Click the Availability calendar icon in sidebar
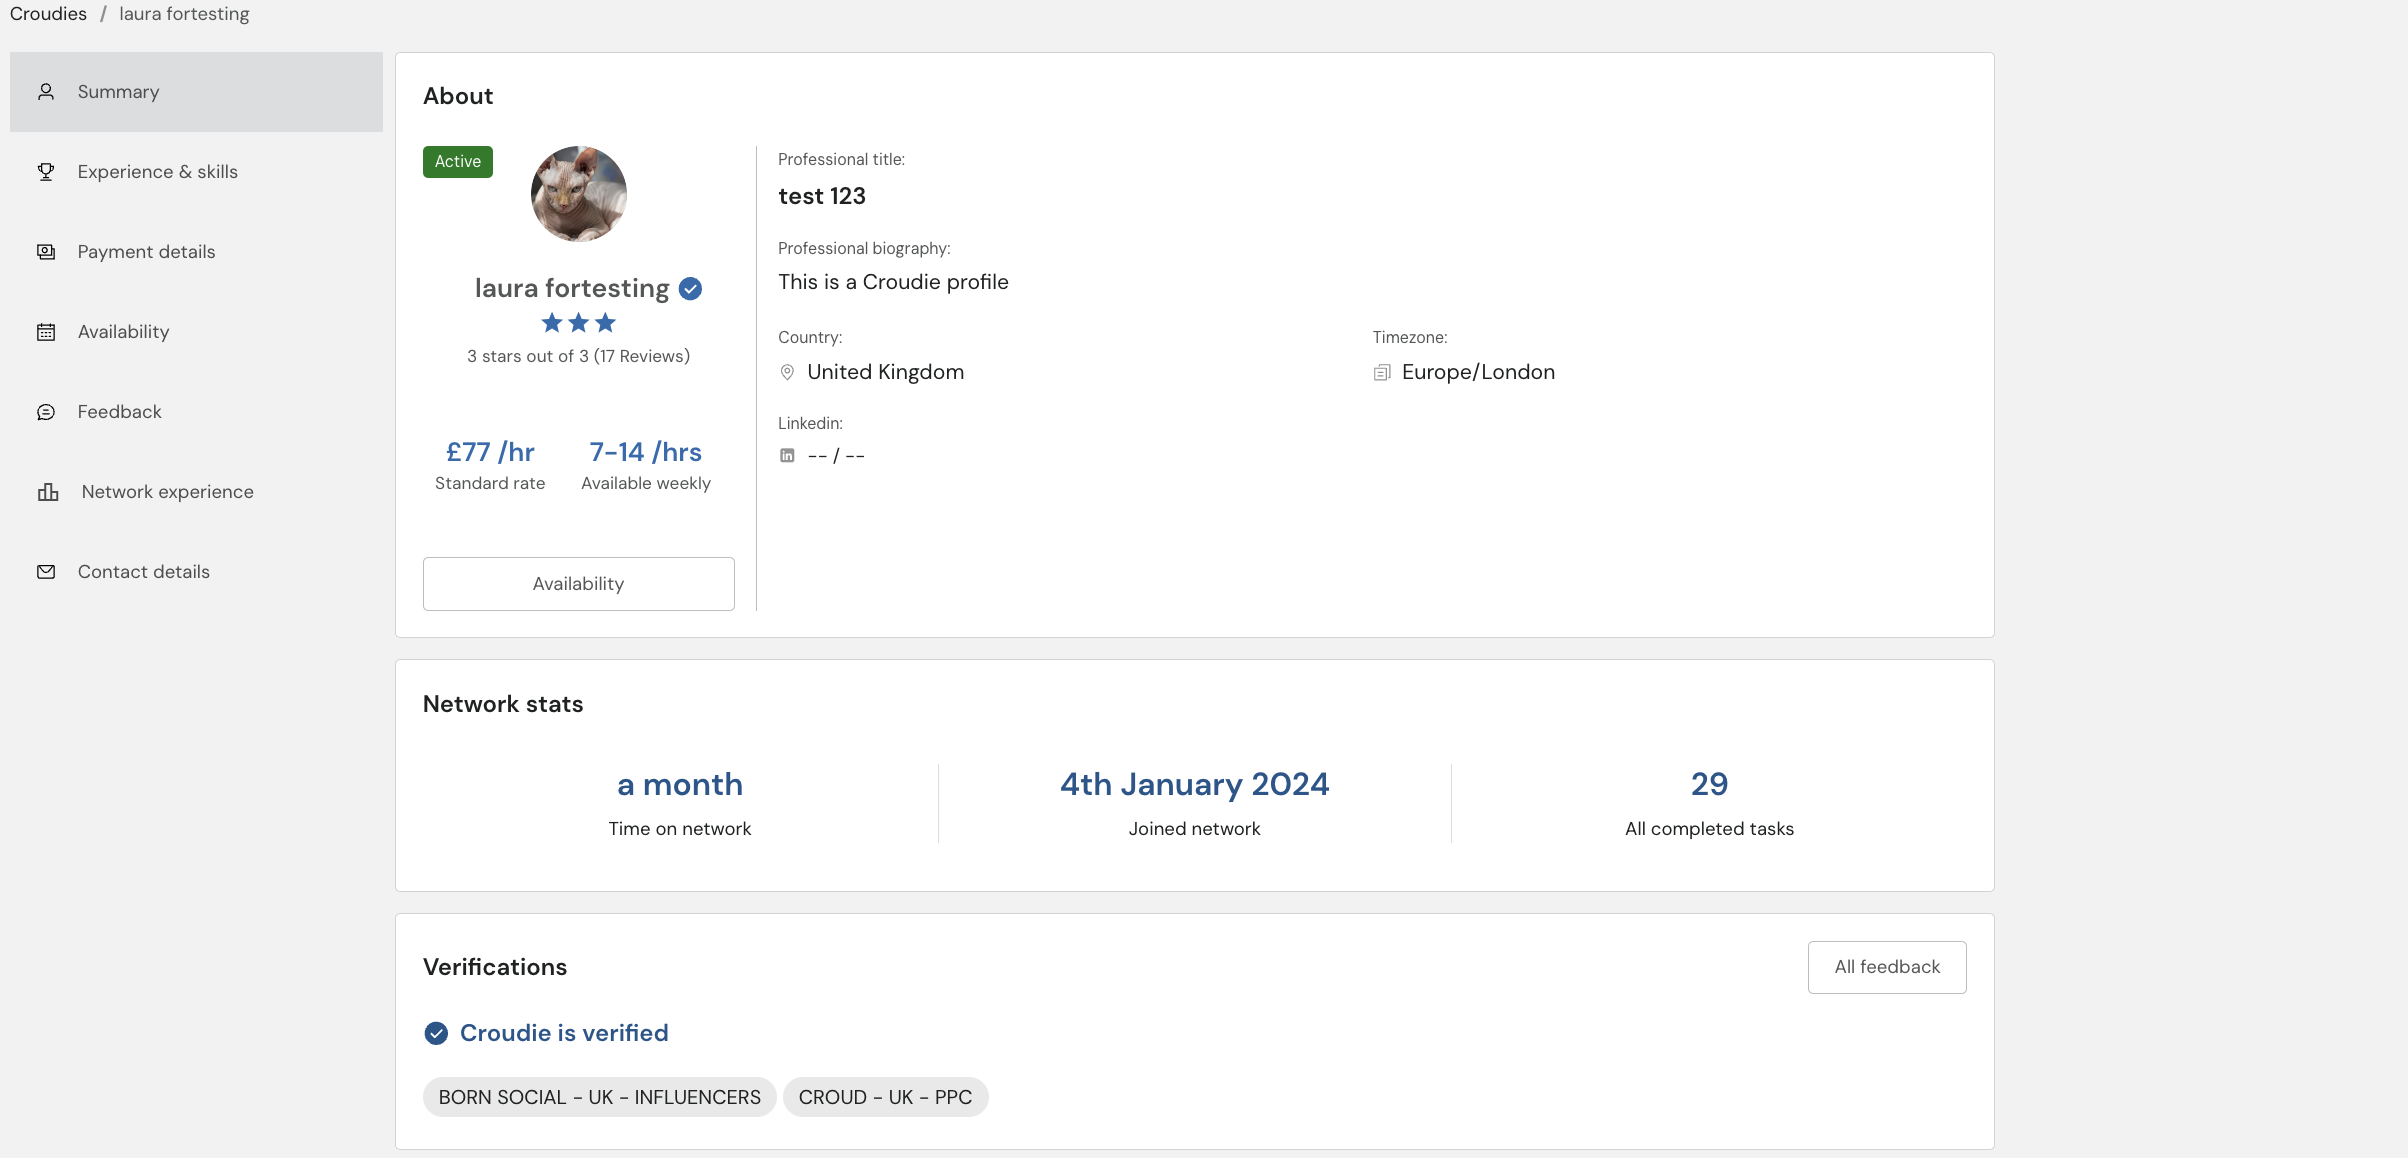Image resolution: width=2408 pixels, height=1158 pixels. pos(46,332)
